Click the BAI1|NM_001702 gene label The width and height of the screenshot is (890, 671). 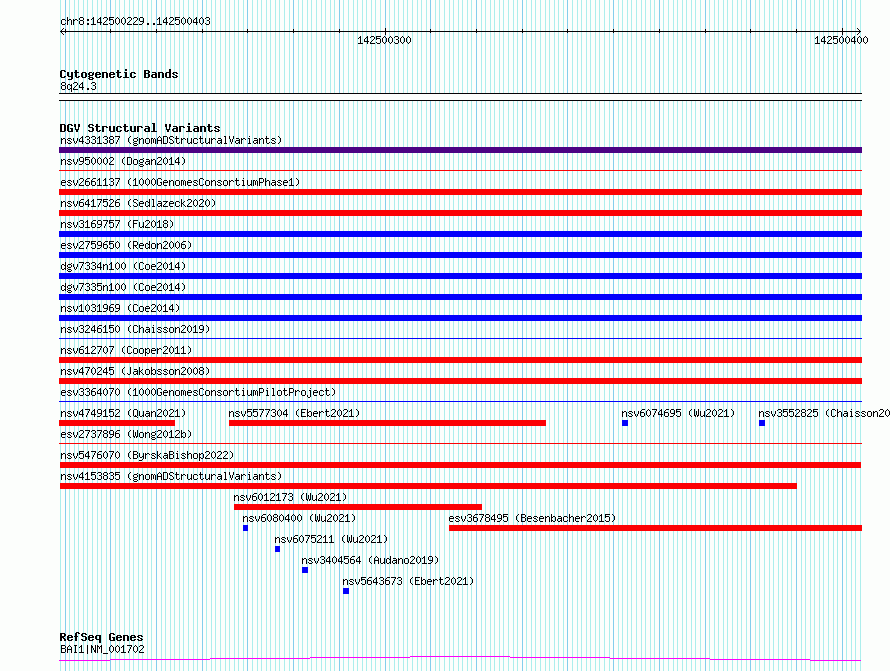tap(102, 649)
